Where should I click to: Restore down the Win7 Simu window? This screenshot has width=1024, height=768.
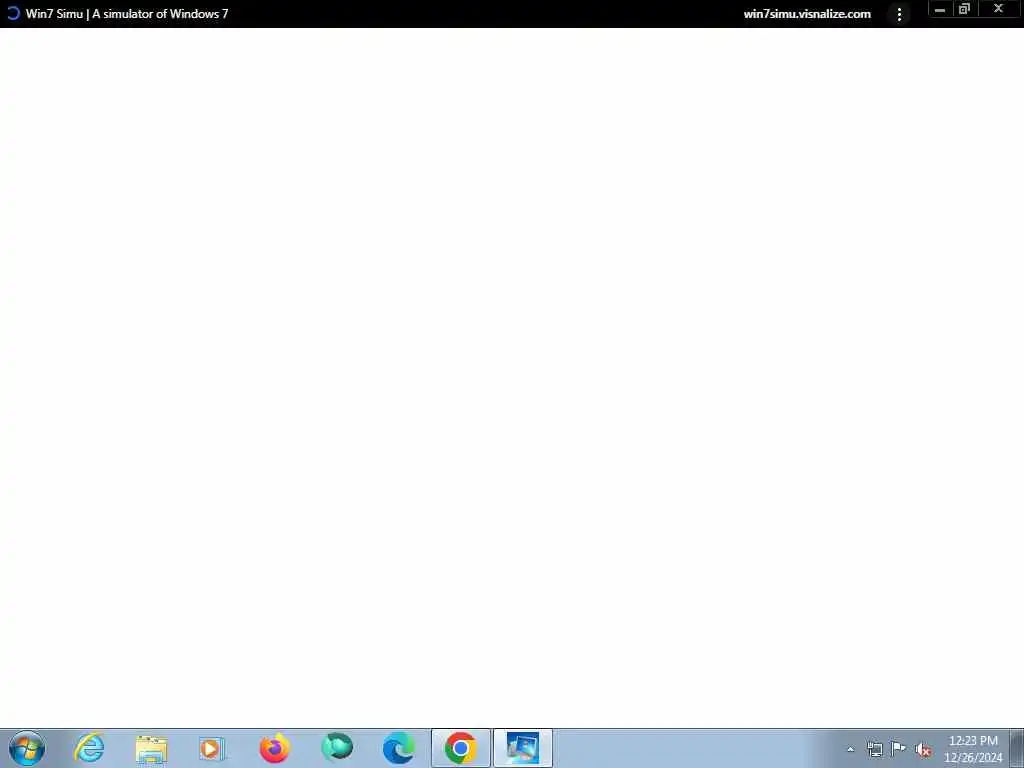964,9
